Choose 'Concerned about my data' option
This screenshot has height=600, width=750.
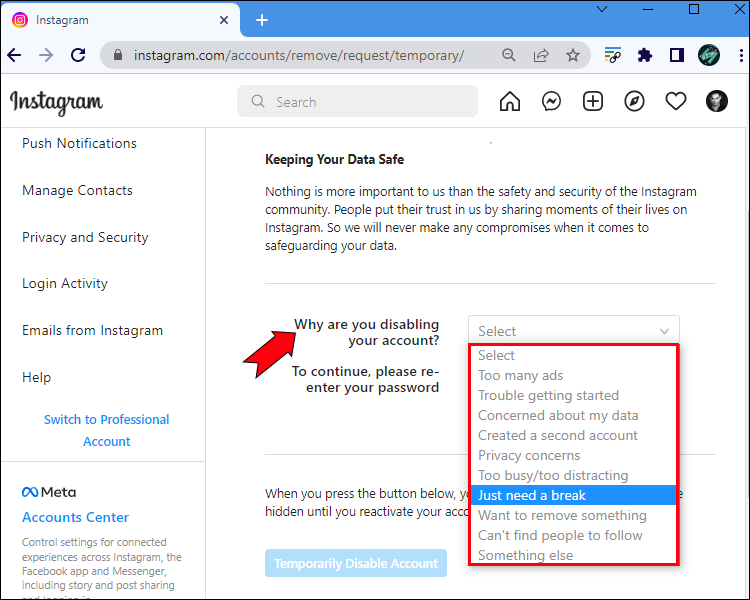[573, 415]
